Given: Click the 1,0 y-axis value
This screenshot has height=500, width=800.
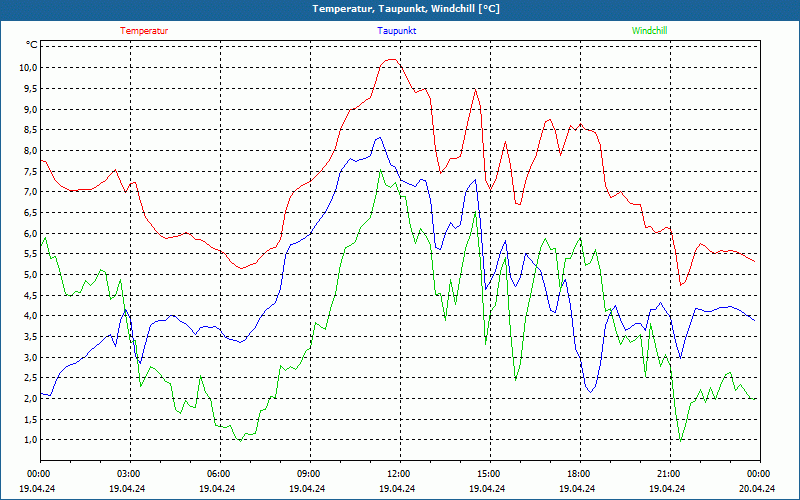Looking at the screenshot, I should (x=31, y=440).
